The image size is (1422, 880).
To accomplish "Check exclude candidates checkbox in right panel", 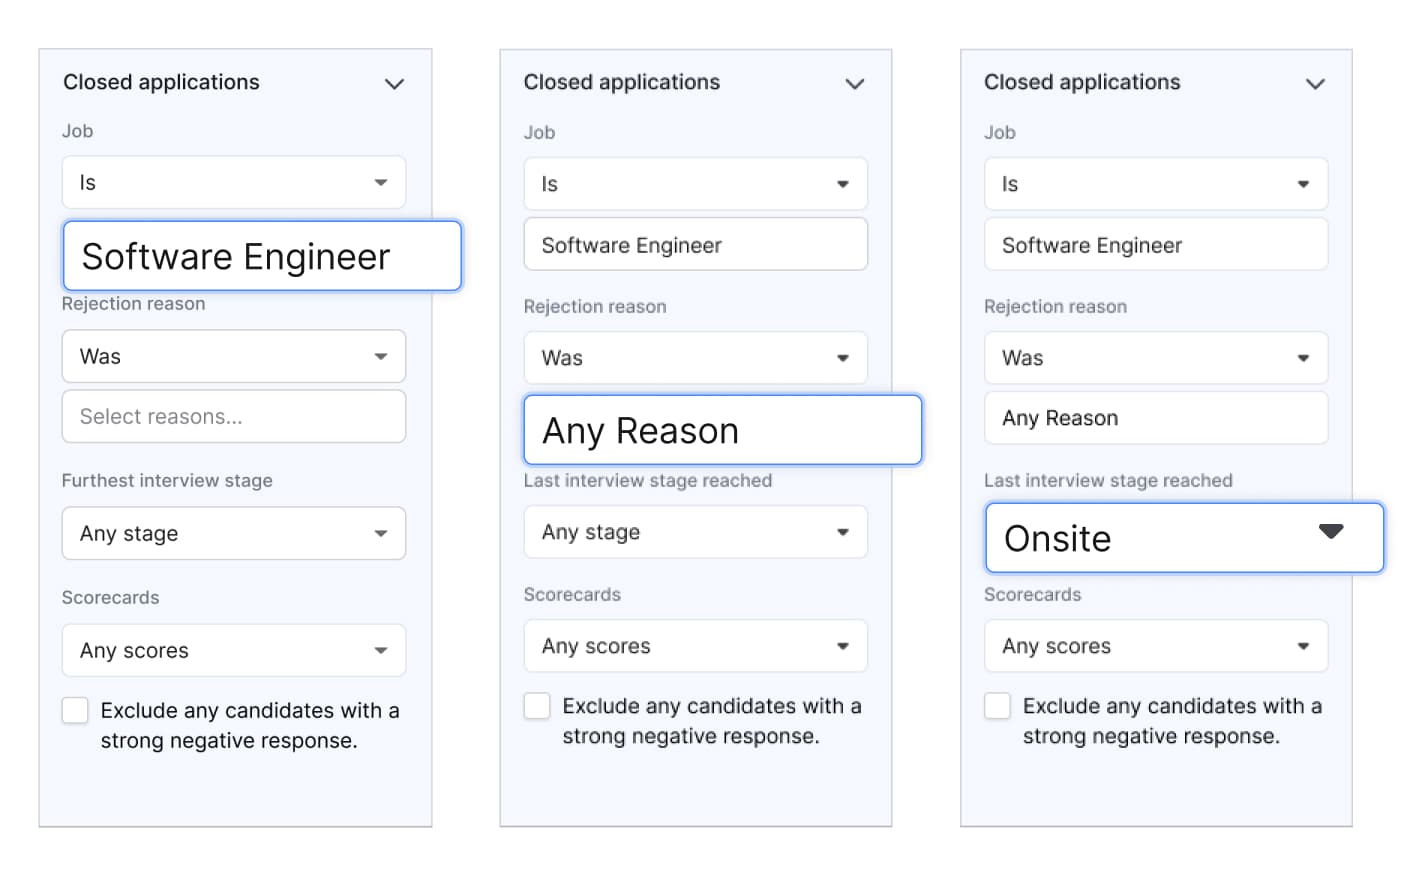I will 997,706.
